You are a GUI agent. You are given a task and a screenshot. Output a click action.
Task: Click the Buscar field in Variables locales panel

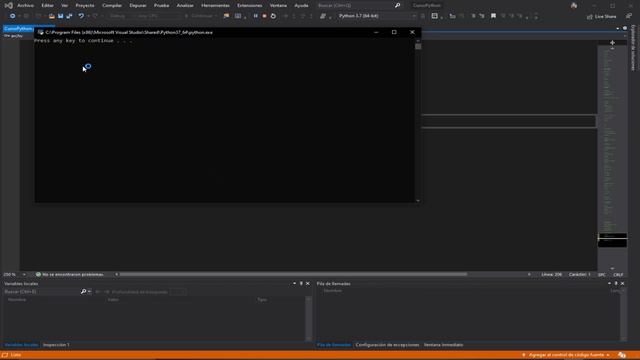tap(42, 292)
